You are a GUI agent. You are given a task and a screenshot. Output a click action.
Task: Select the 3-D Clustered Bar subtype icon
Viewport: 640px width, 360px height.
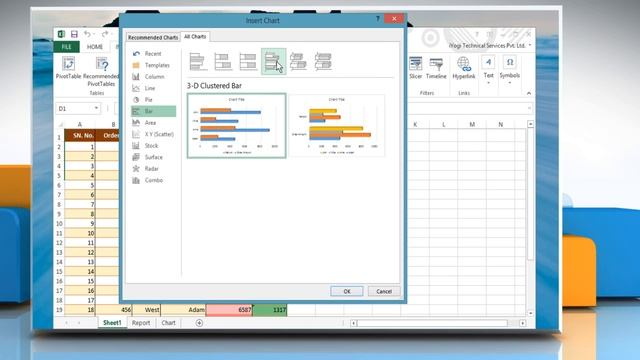[273, 61]
